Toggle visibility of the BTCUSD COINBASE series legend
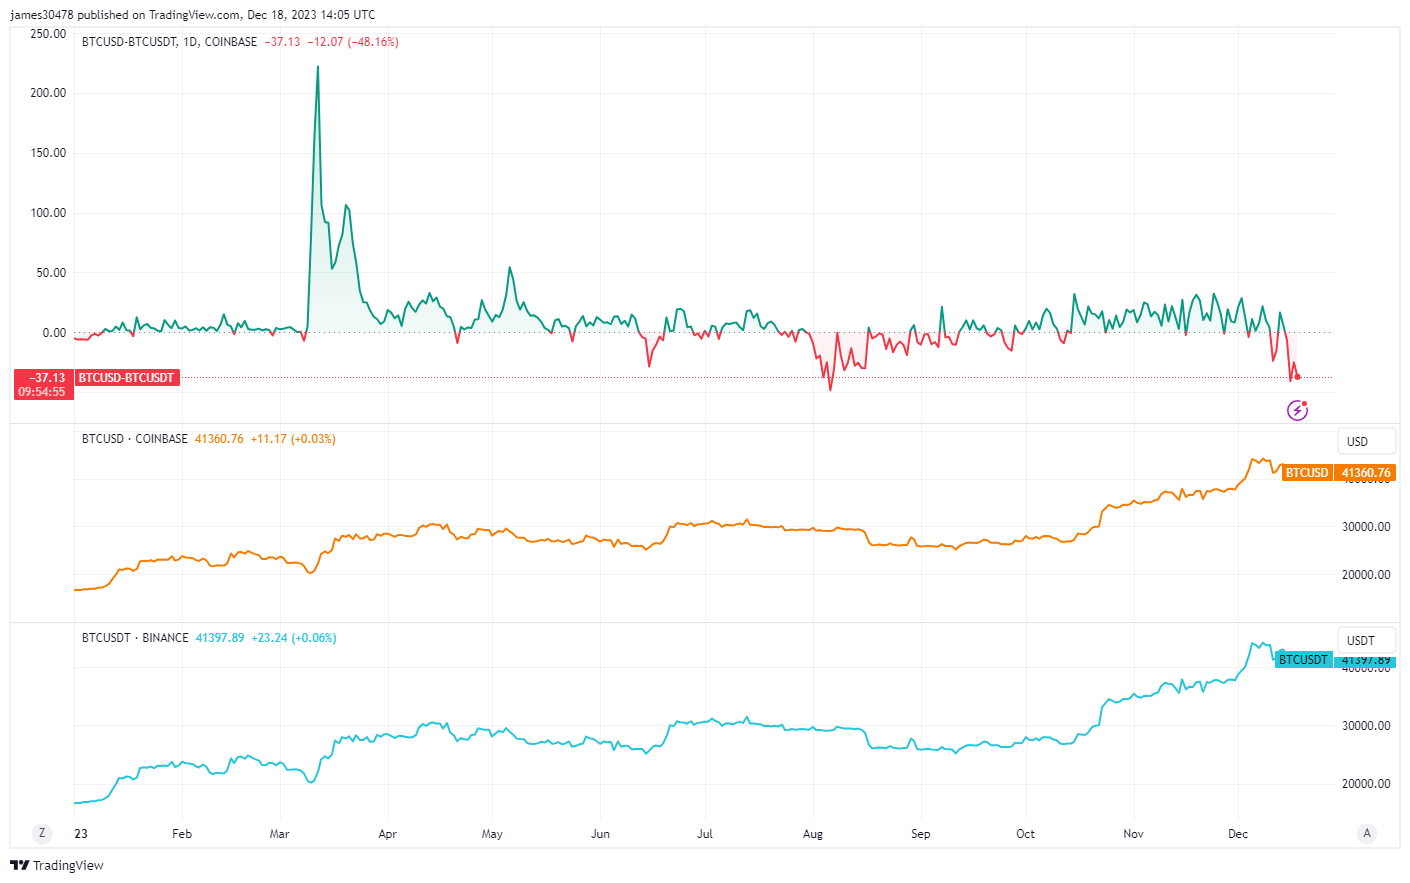Image resolution: width=1410 pixels, height=883 pixels. pyautogui.click(x=136, y=440)
